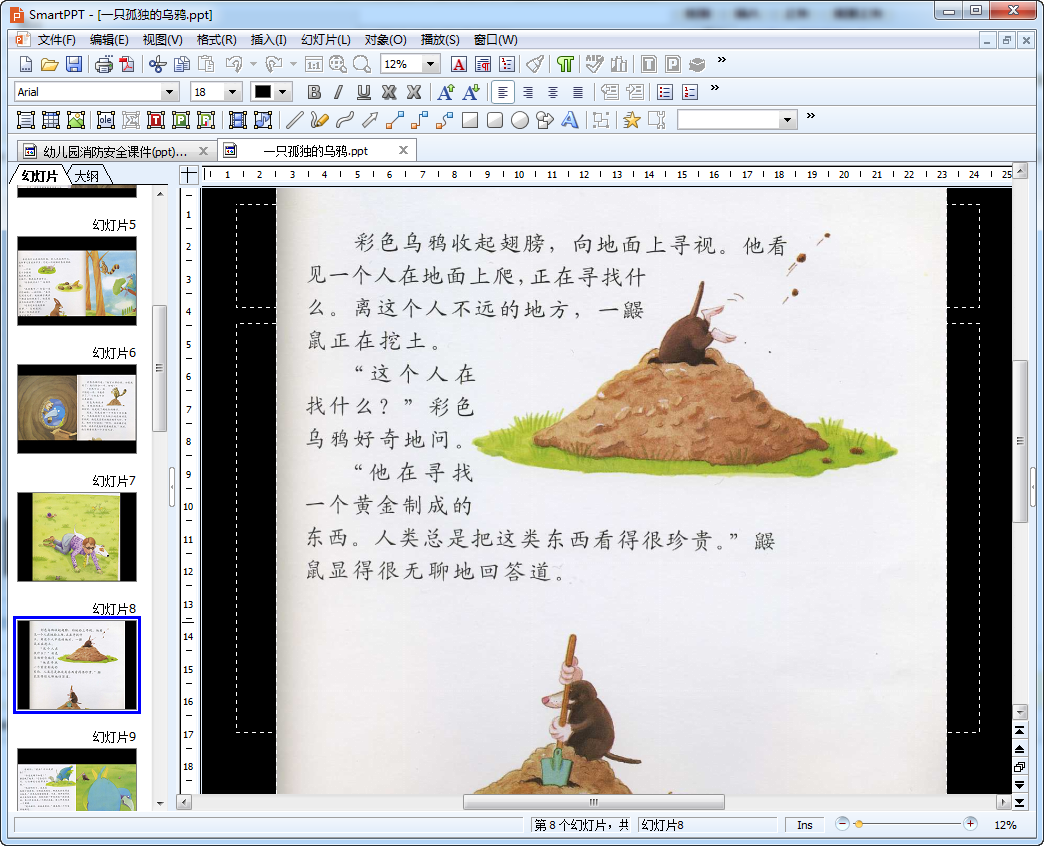Insert a text frame
Image resolution: width=1044 pixels, height=846 pixels.
(x=25, y=120)
